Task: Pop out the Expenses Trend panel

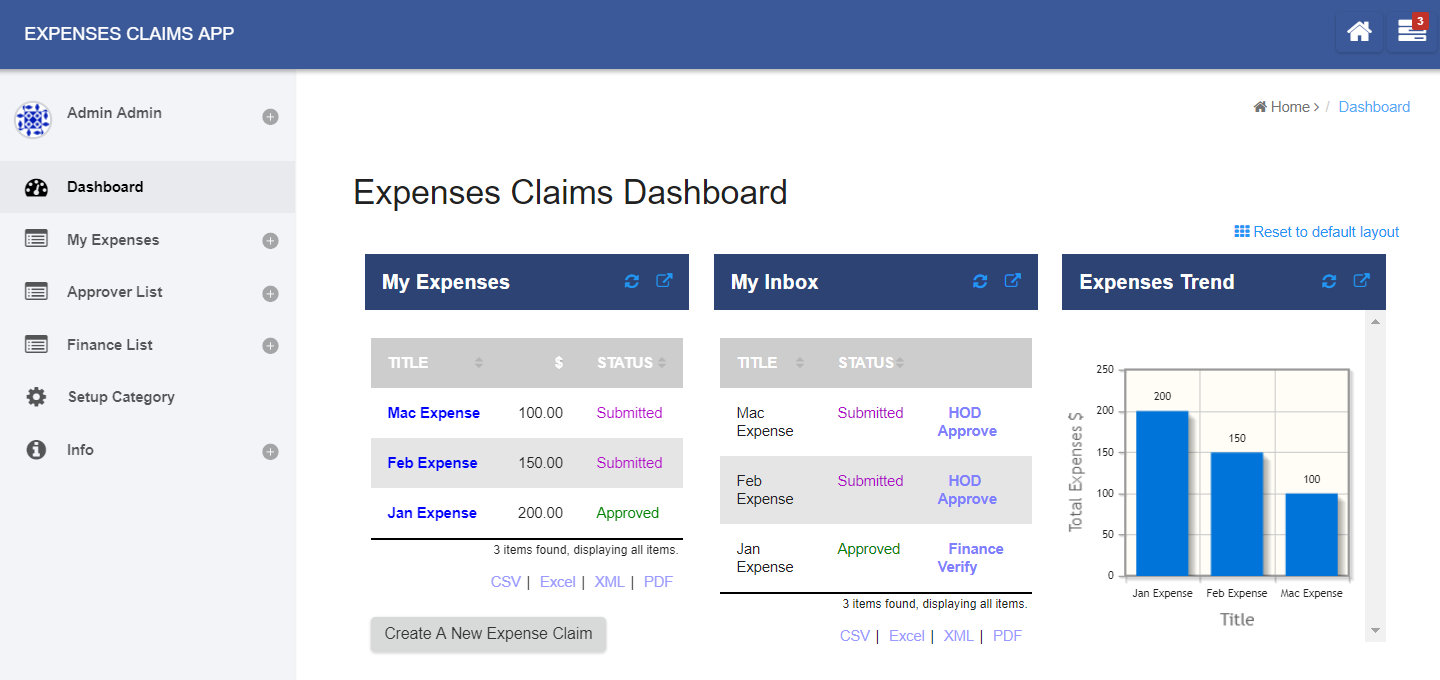Action: coord(1361,281)
